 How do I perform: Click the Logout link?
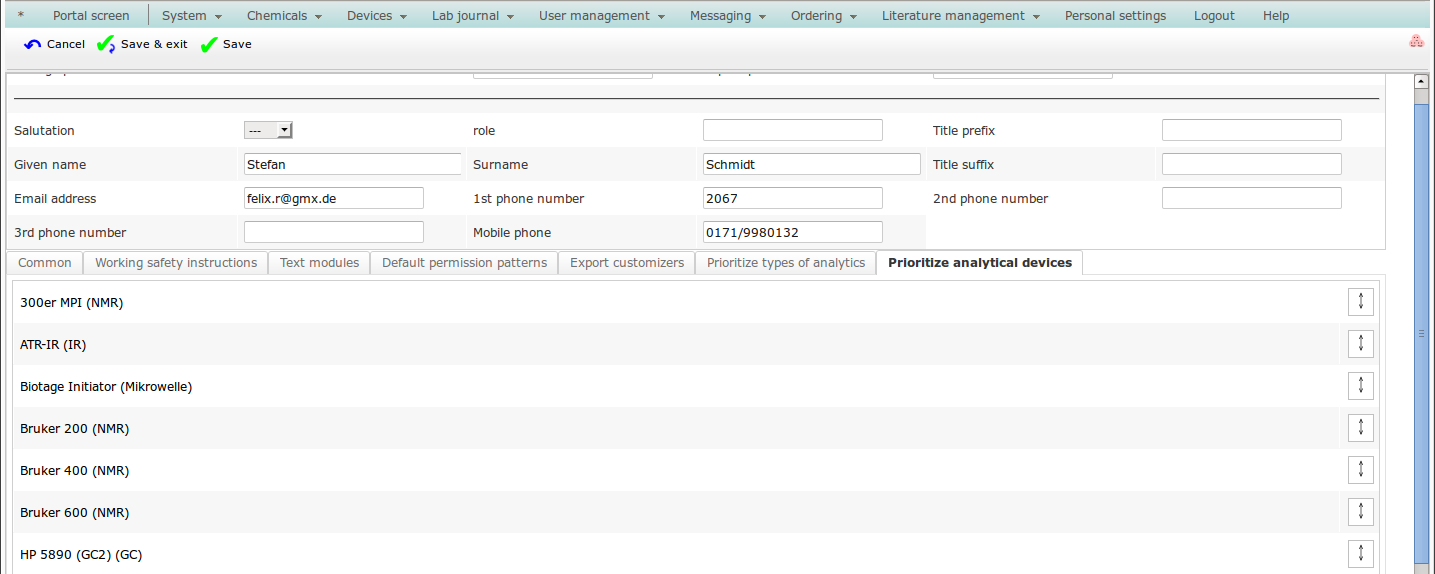[1214, 16]
